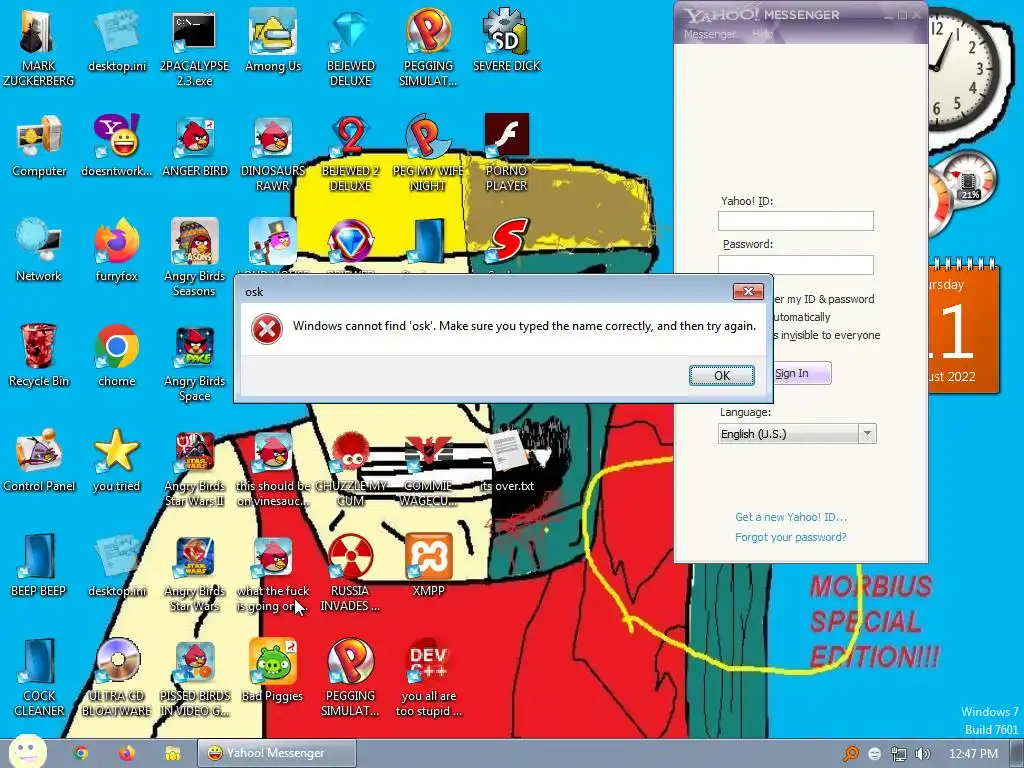Image resolution: width=1024 pixels, height=768 pixels.
Task: Click OK in the osk error dialog
Action: point(722,376)
